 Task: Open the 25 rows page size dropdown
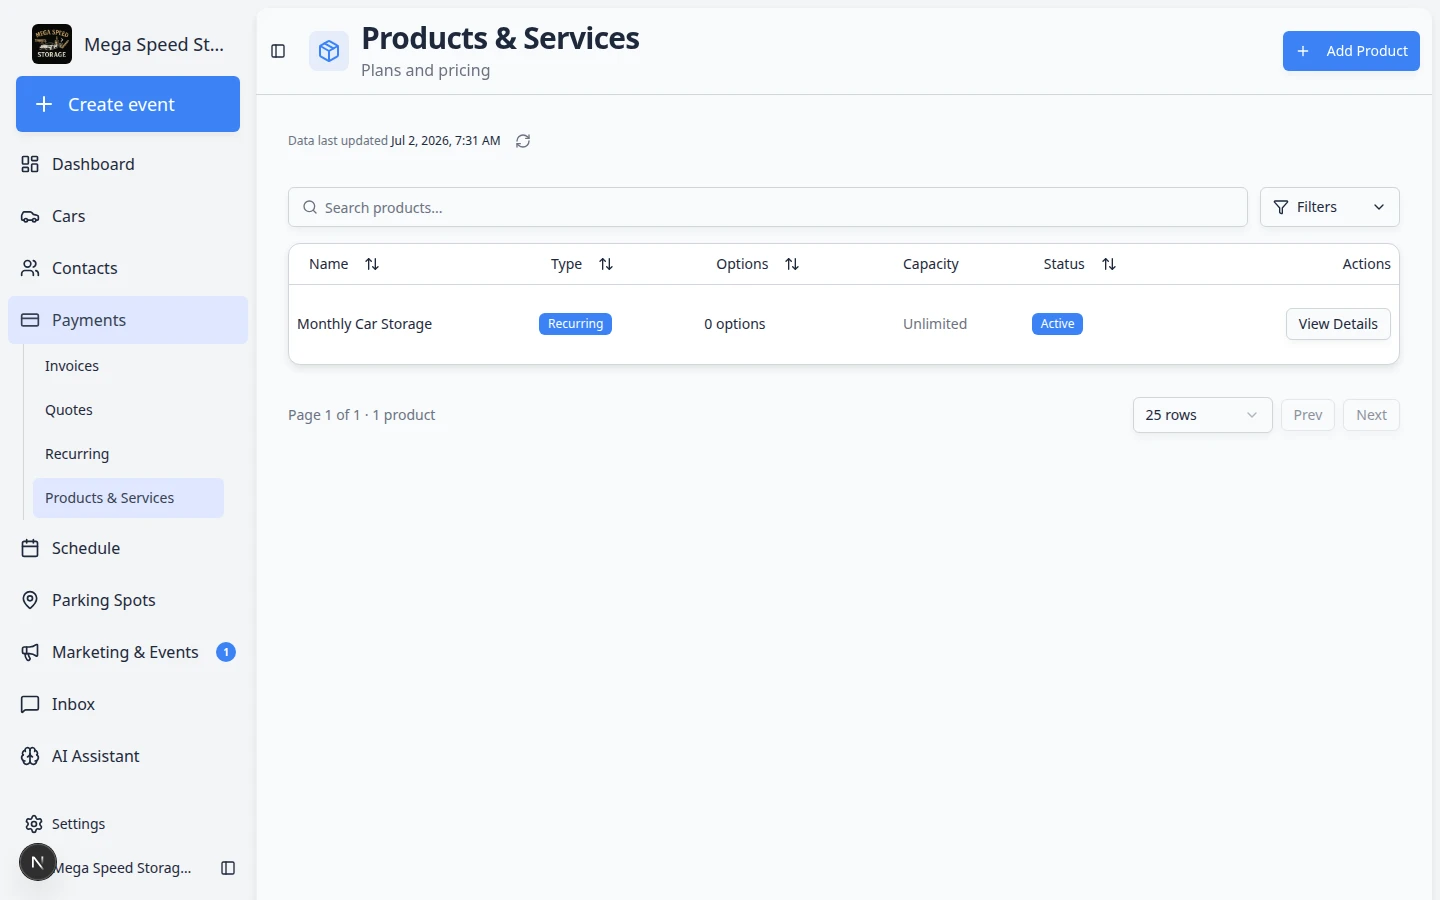pos(1202,415)
